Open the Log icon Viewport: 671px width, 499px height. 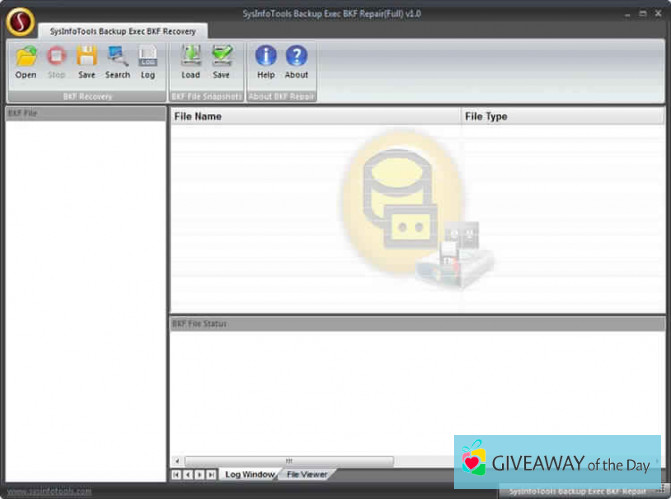pos(148,60)
